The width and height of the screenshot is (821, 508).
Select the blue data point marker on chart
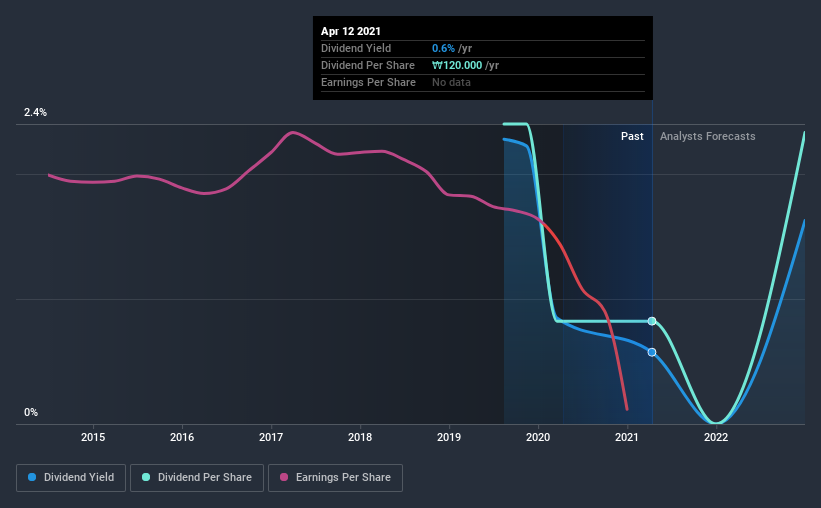click(x=652, y=352)
